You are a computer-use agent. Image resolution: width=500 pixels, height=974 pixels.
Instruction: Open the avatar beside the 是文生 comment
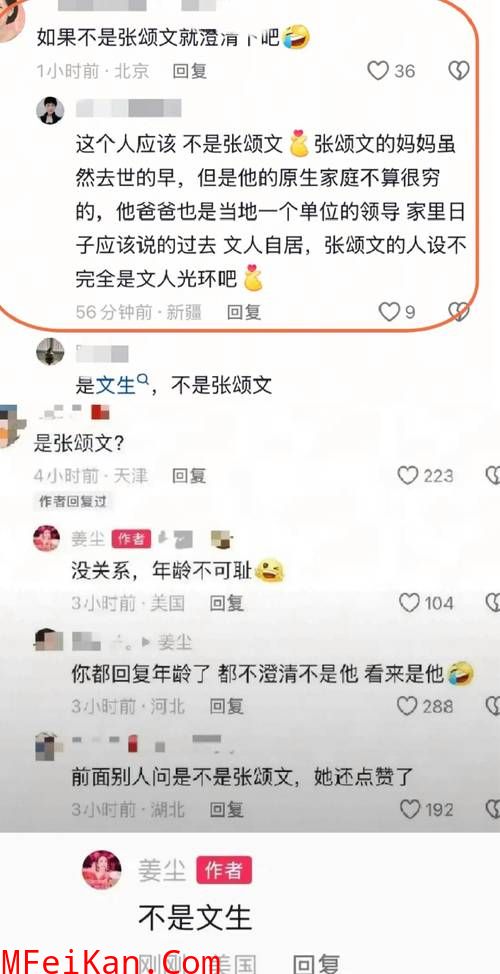click(x=50, y=352)
